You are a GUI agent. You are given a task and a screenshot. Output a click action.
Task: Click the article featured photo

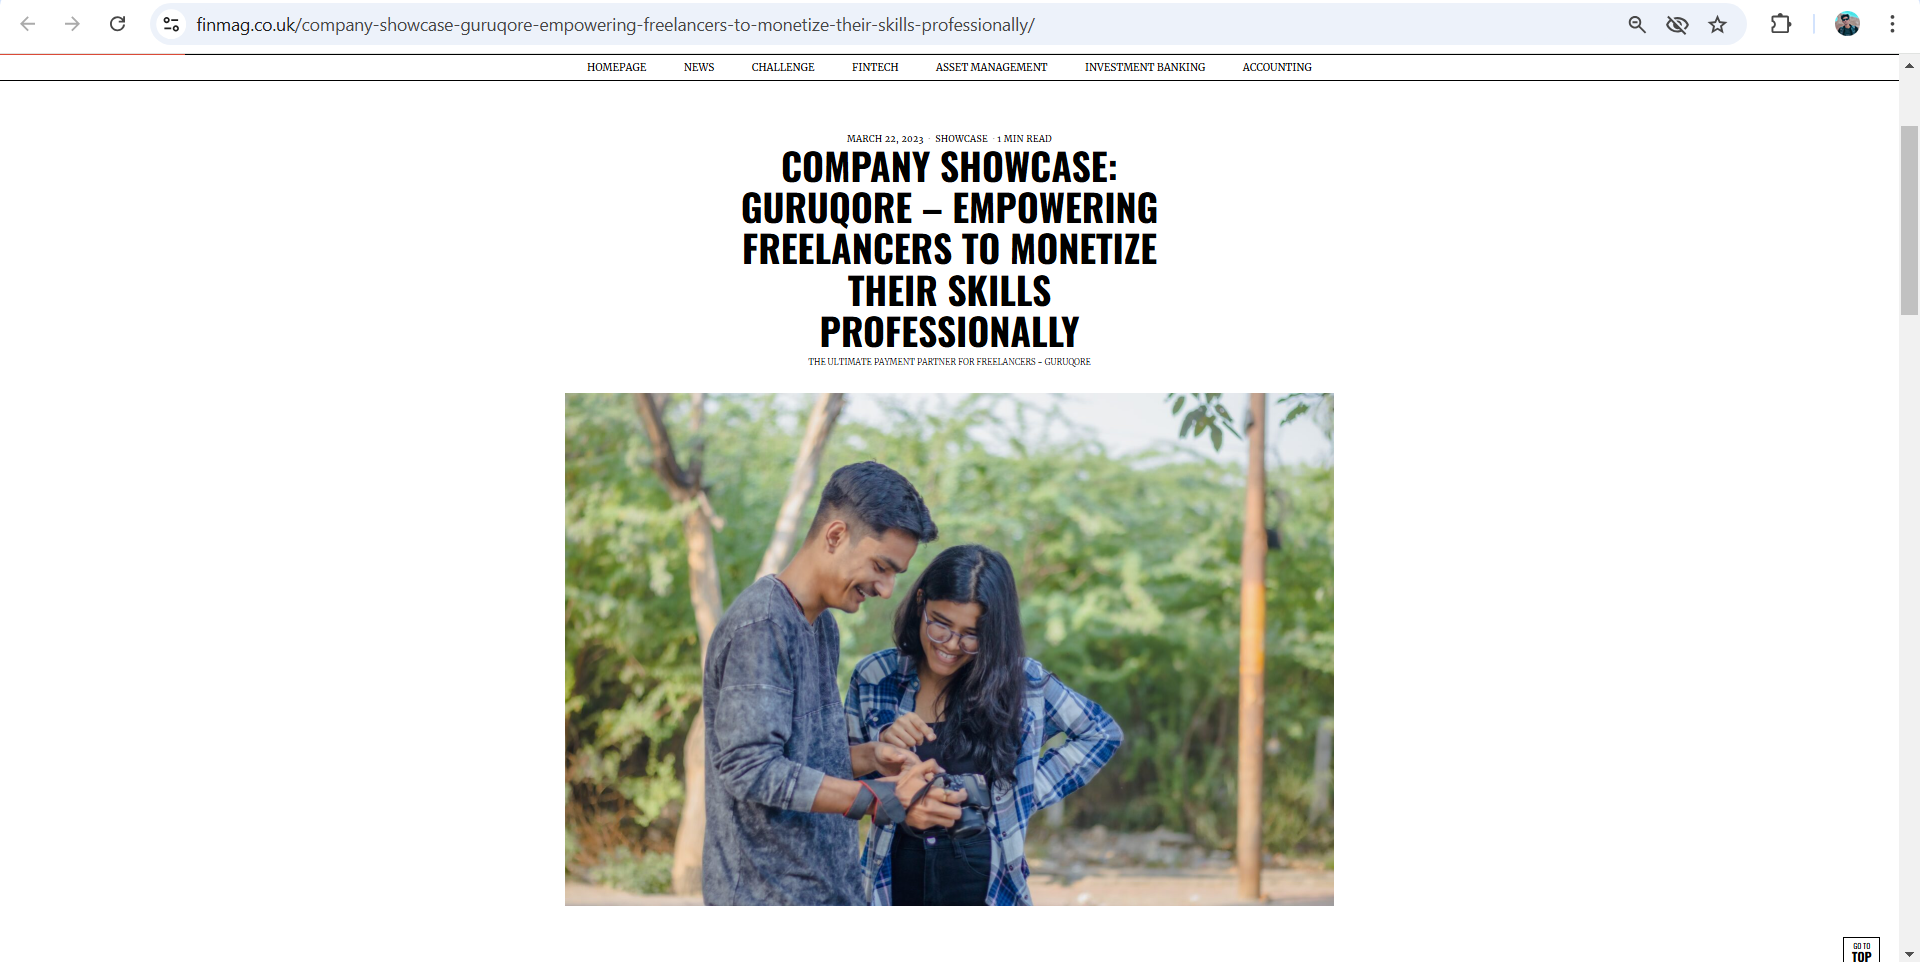[x=949, y=649]
